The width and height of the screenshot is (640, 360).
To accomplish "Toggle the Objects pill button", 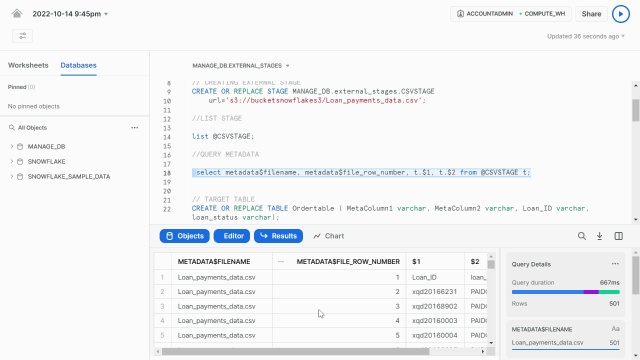I will click(184, 236).
